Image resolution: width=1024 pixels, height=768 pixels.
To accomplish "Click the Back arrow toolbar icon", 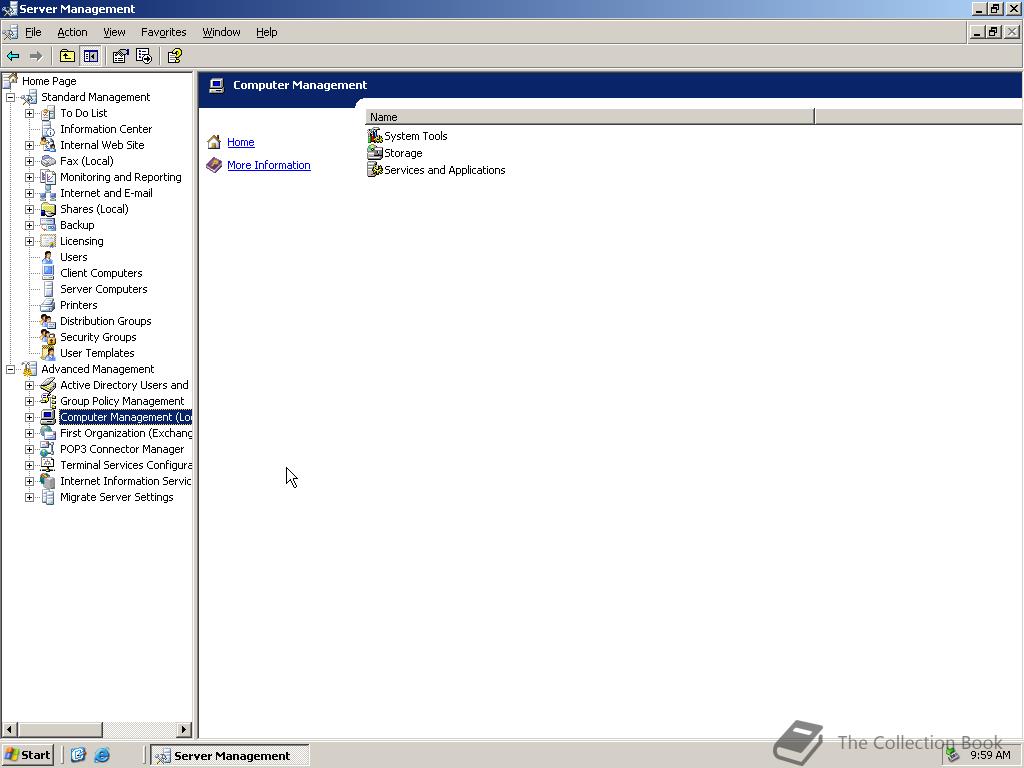I will click(13, 56).
